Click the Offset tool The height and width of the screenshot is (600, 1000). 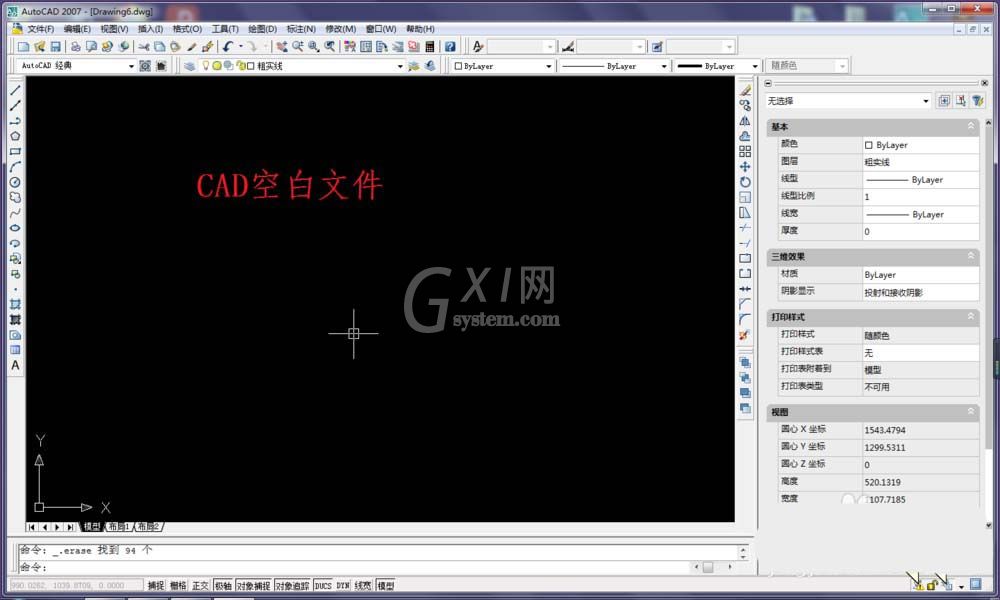pyautogui.click(x=745, y=136)
